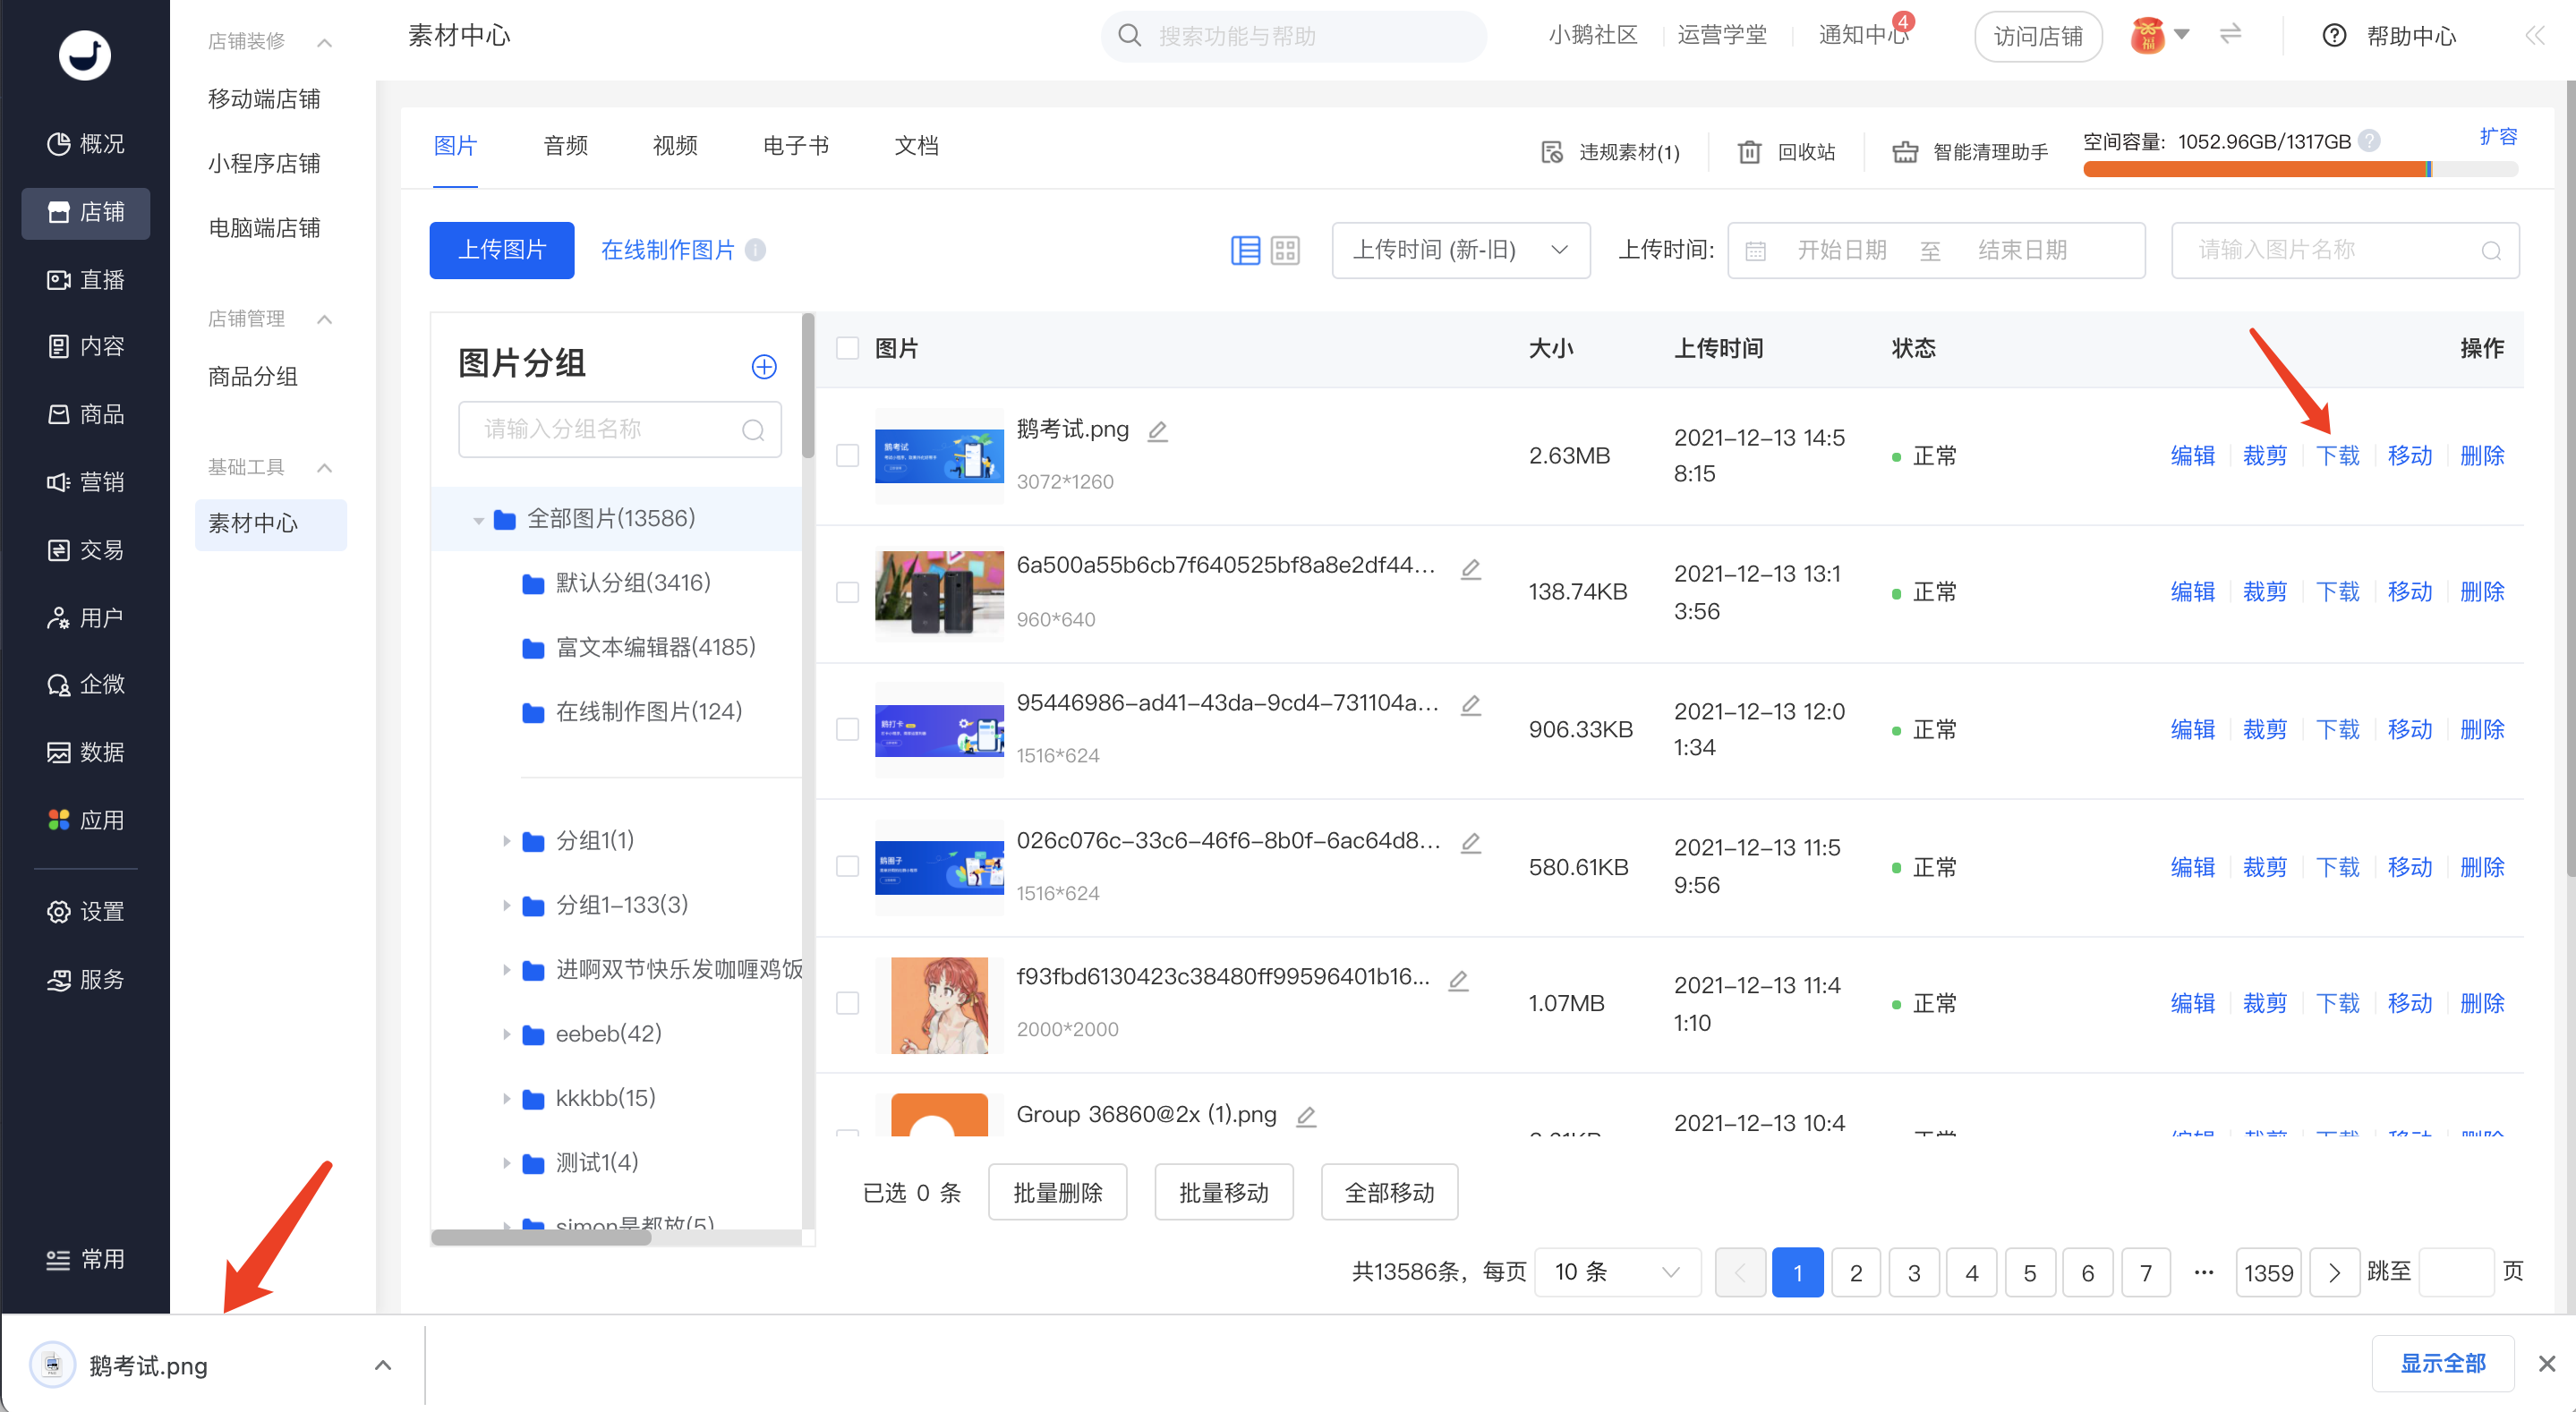Switch to the 音频 tab
Viewport: 2576px width, 1412px height.
565,146
